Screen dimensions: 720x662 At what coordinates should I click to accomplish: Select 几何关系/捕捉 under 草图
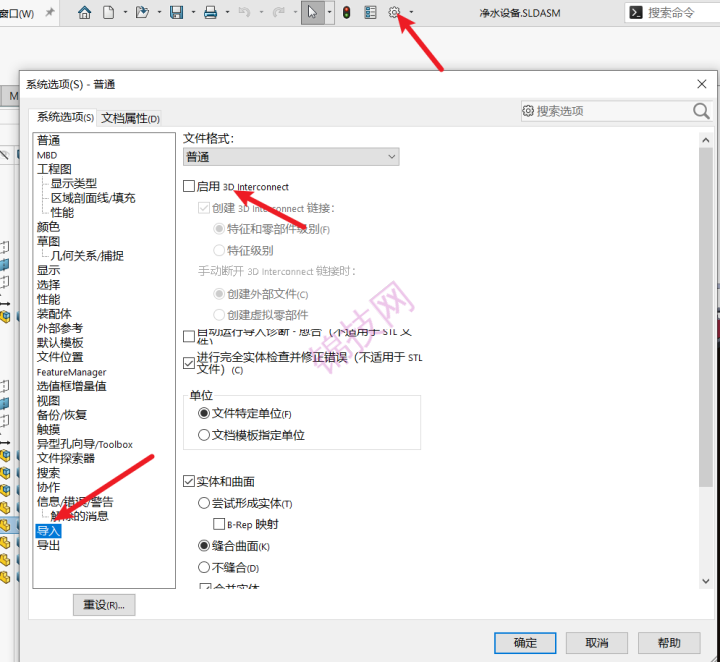click(x=87, y=256)
